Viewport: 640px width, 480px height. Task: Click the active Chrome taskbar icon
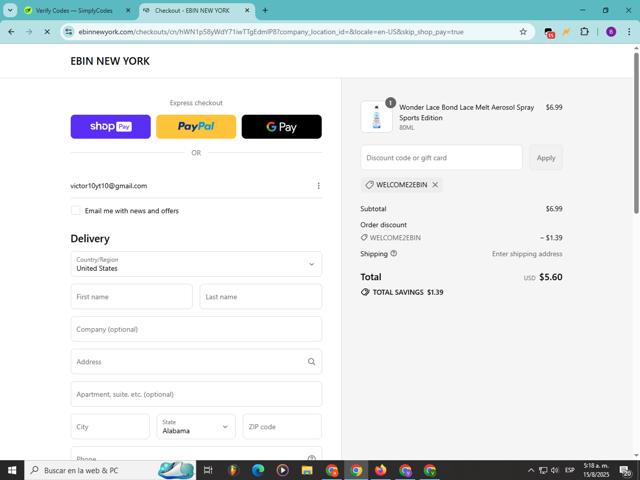[356, 470]
